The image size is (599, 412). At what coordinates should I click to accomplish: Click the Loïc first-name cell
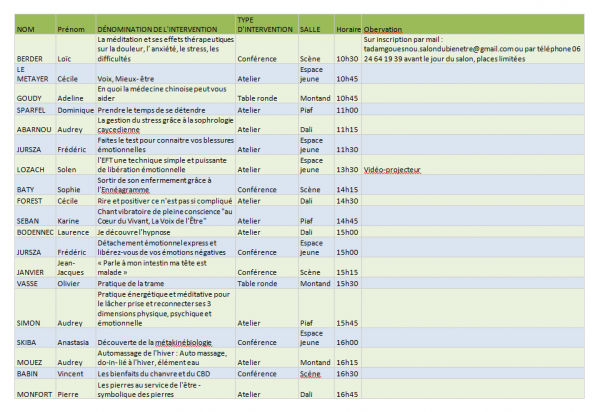pos(76,49)
